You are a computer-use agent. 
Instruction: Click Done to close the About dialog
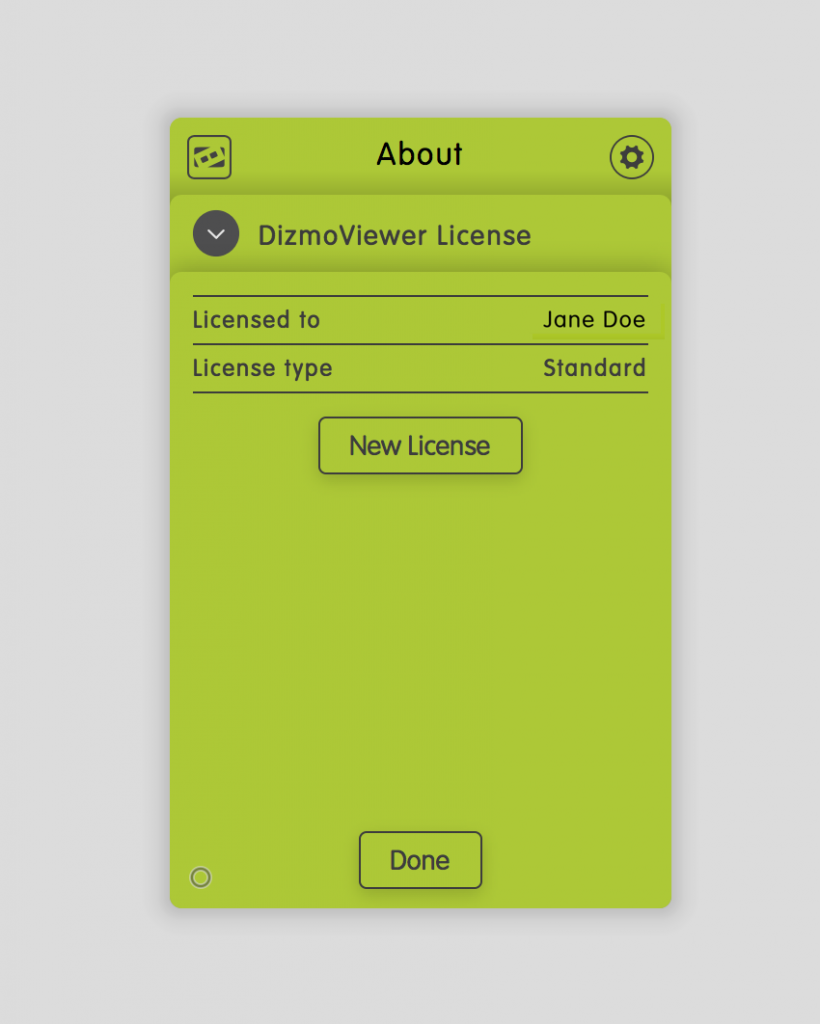tap(420, 860)
